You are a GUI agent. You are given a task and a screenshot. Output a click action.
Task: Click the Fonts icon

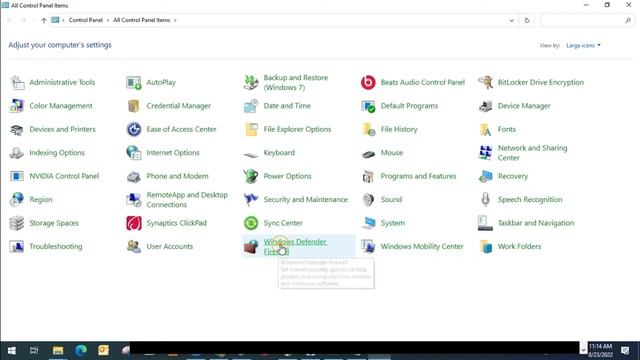pyautogui.click(x=485, y=130)
